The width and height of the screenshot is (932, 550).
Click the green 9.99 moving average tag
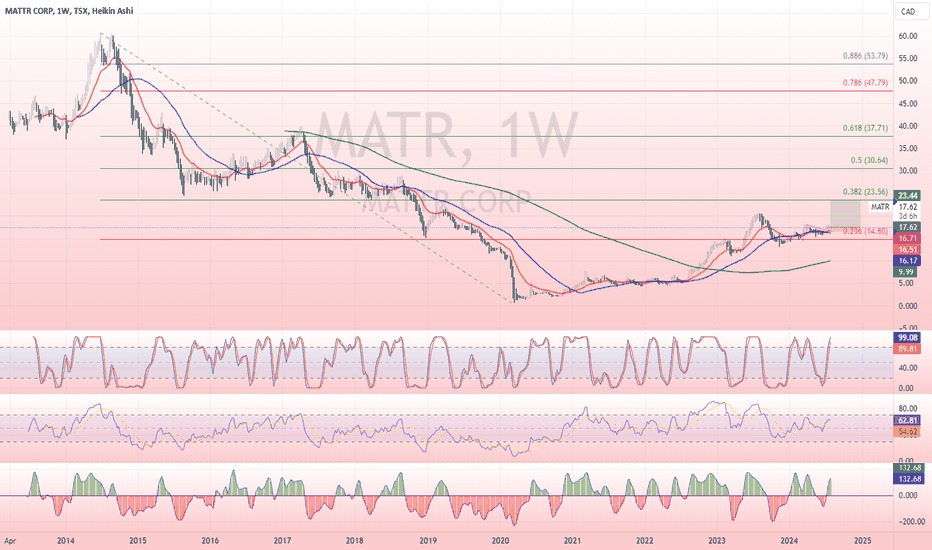(x=906, y=272)
